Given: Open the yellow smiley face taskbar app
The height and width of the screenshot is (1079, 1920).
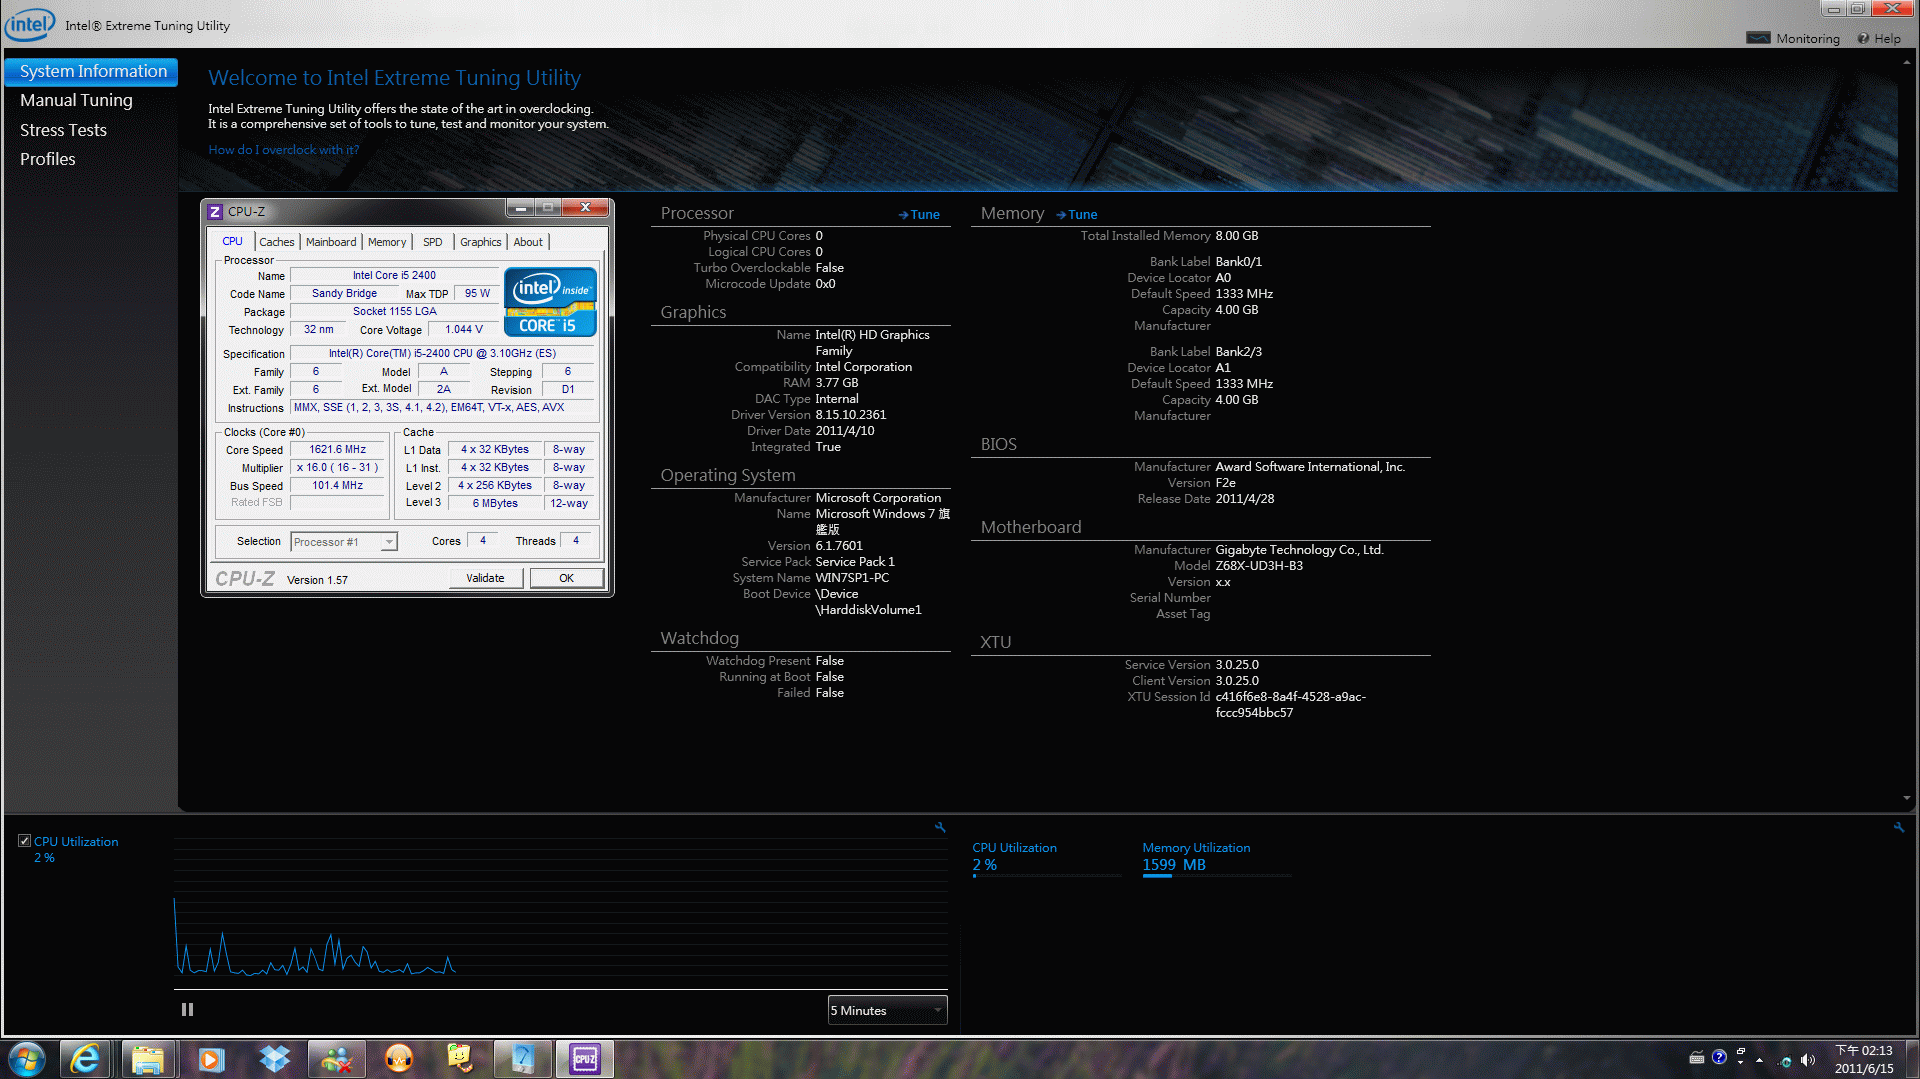Looking at the screenshot, I should pos(460,1058).
